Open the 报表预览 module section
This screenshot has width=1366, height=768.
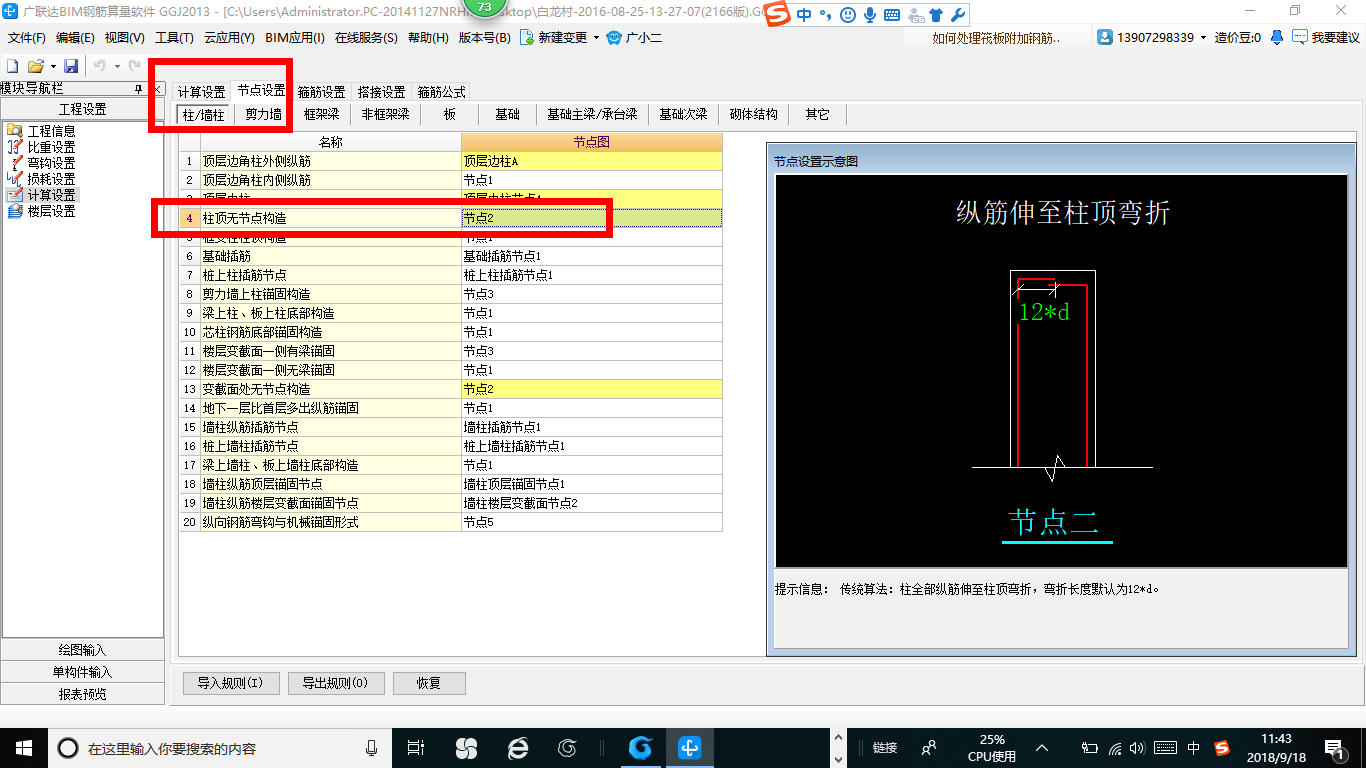coord(82,694)
